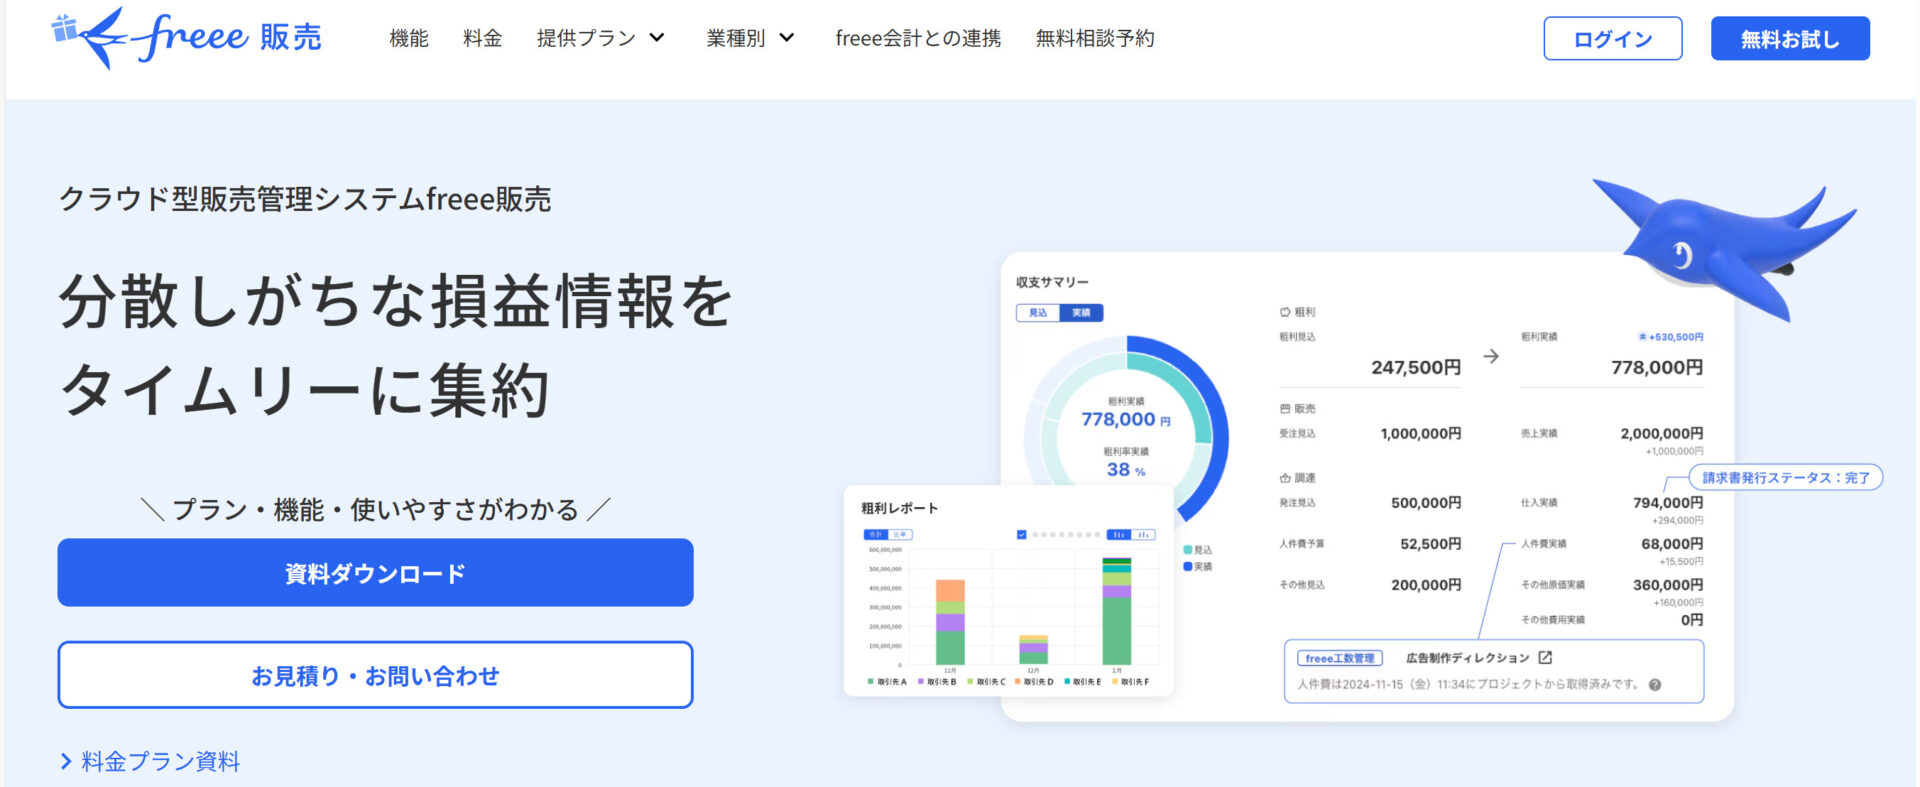
Task: Click the 人件費予算 value 52,500円
Action: coord(1431,543)
